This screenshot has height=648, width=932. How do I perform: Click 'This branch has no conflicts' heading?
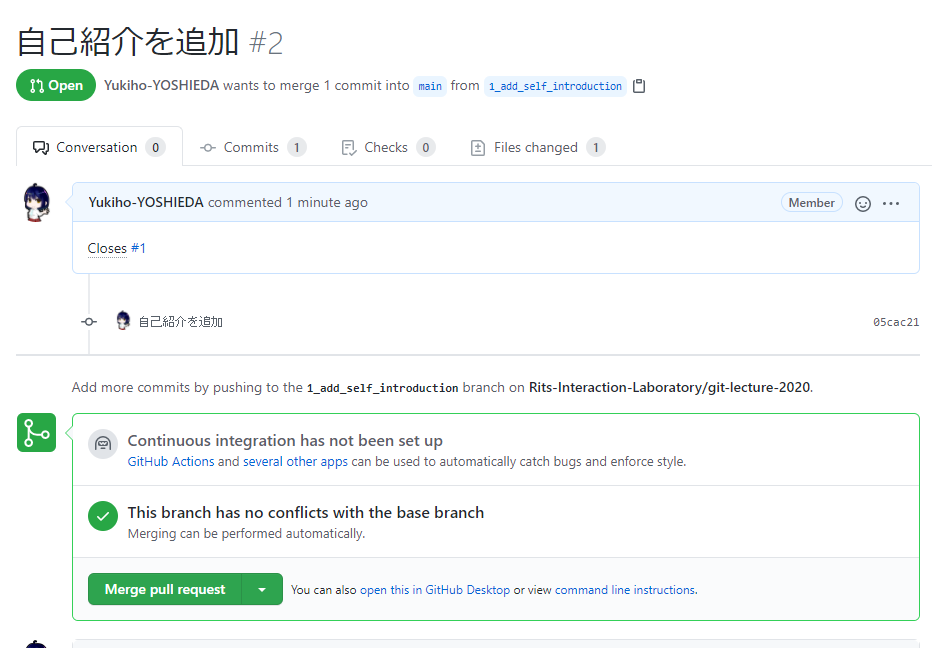(306, 512)
